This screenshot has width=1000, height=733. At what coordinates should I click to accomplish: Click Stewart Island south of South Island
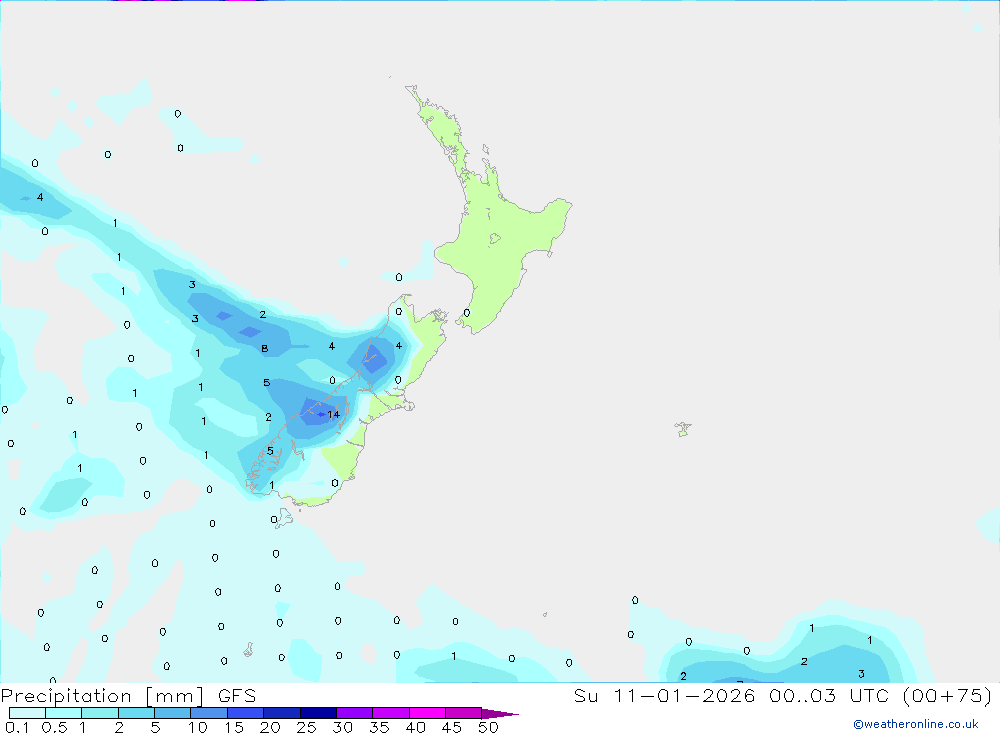(283, 518)
